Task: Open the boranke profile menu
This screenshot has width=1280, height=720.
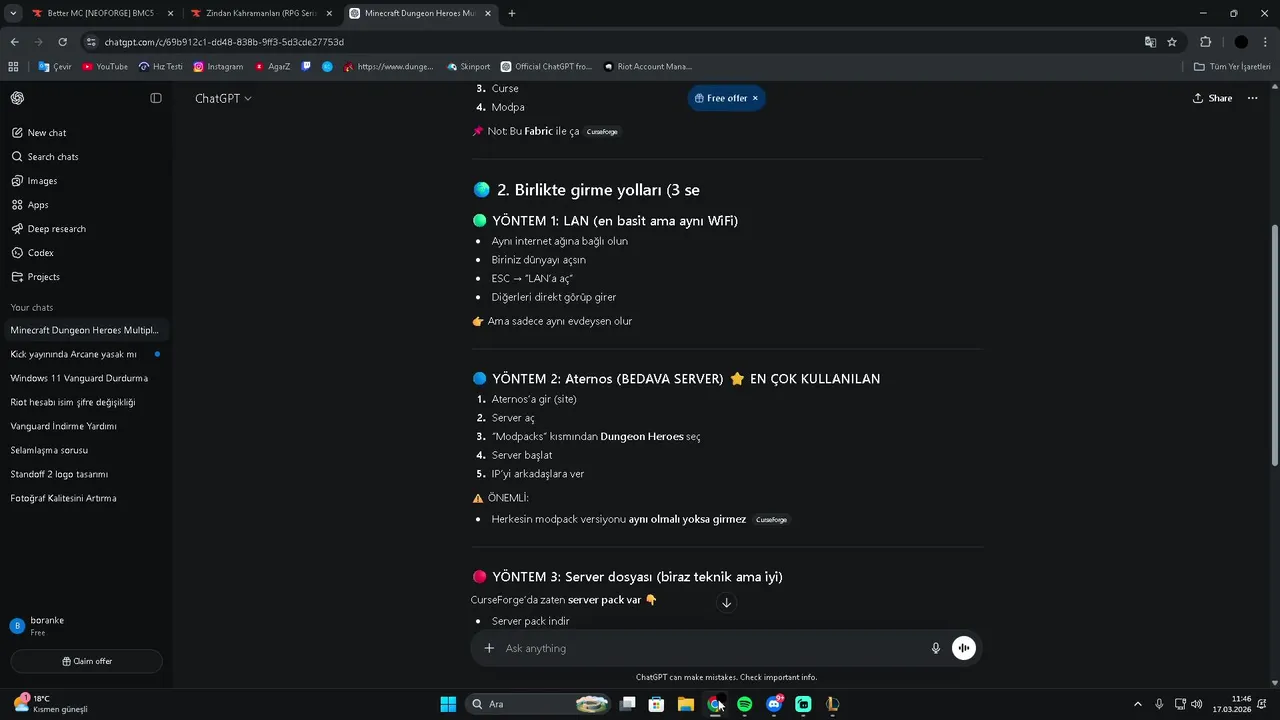Action: pos(85,626)
